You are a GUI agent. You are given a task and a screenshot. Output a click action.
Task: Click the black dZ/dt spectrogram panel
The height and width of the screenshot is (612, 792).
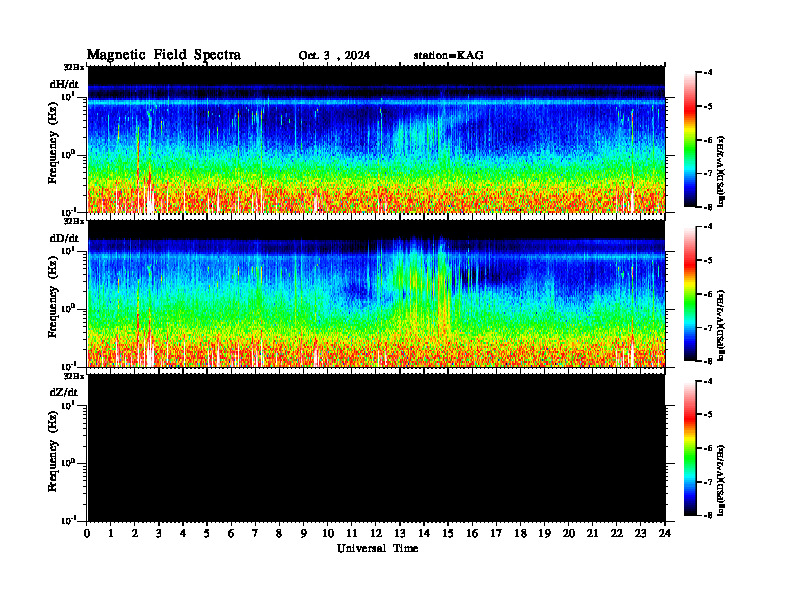pos(376,448)
